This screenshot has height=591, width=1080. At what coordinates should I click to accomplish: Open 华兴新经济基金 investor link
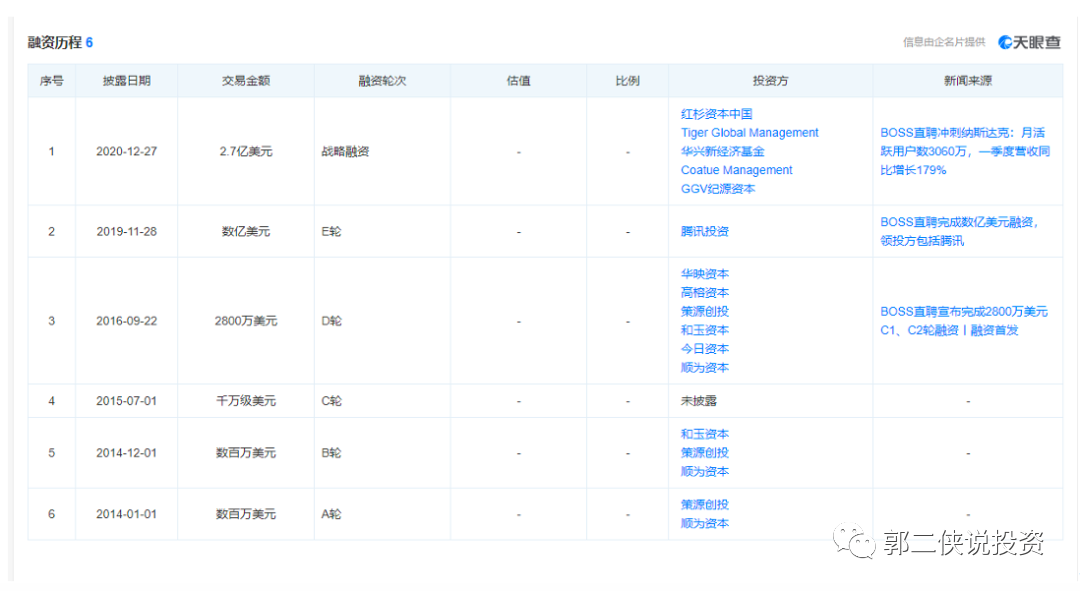[723, 152]
